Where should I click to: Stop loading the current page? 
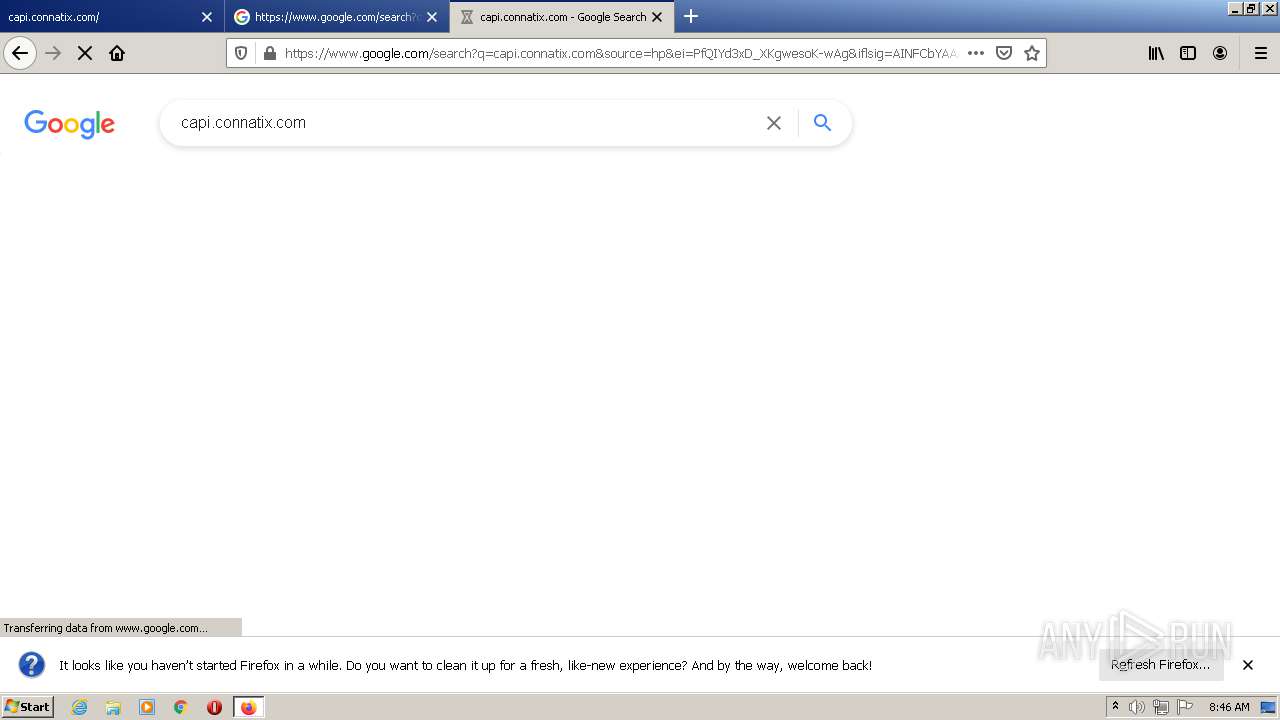pyautogui.click(x=85, y=53)
